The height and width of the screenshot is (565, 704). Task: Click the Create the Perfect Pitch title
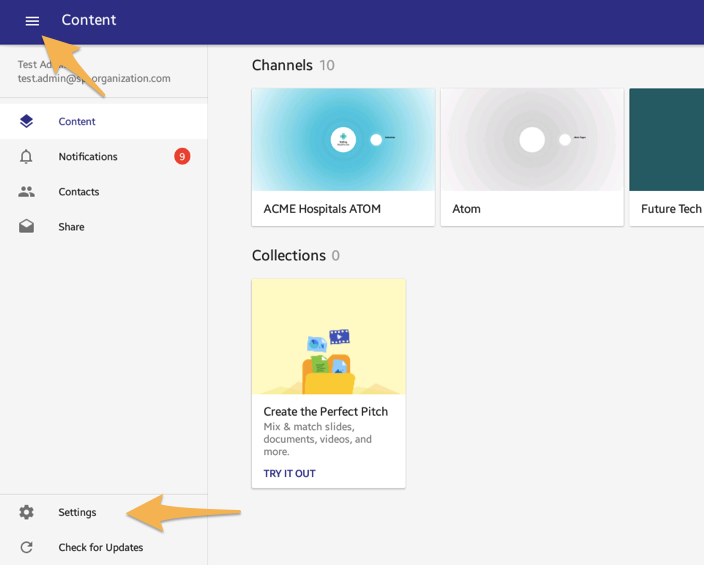tap(326, 411)
